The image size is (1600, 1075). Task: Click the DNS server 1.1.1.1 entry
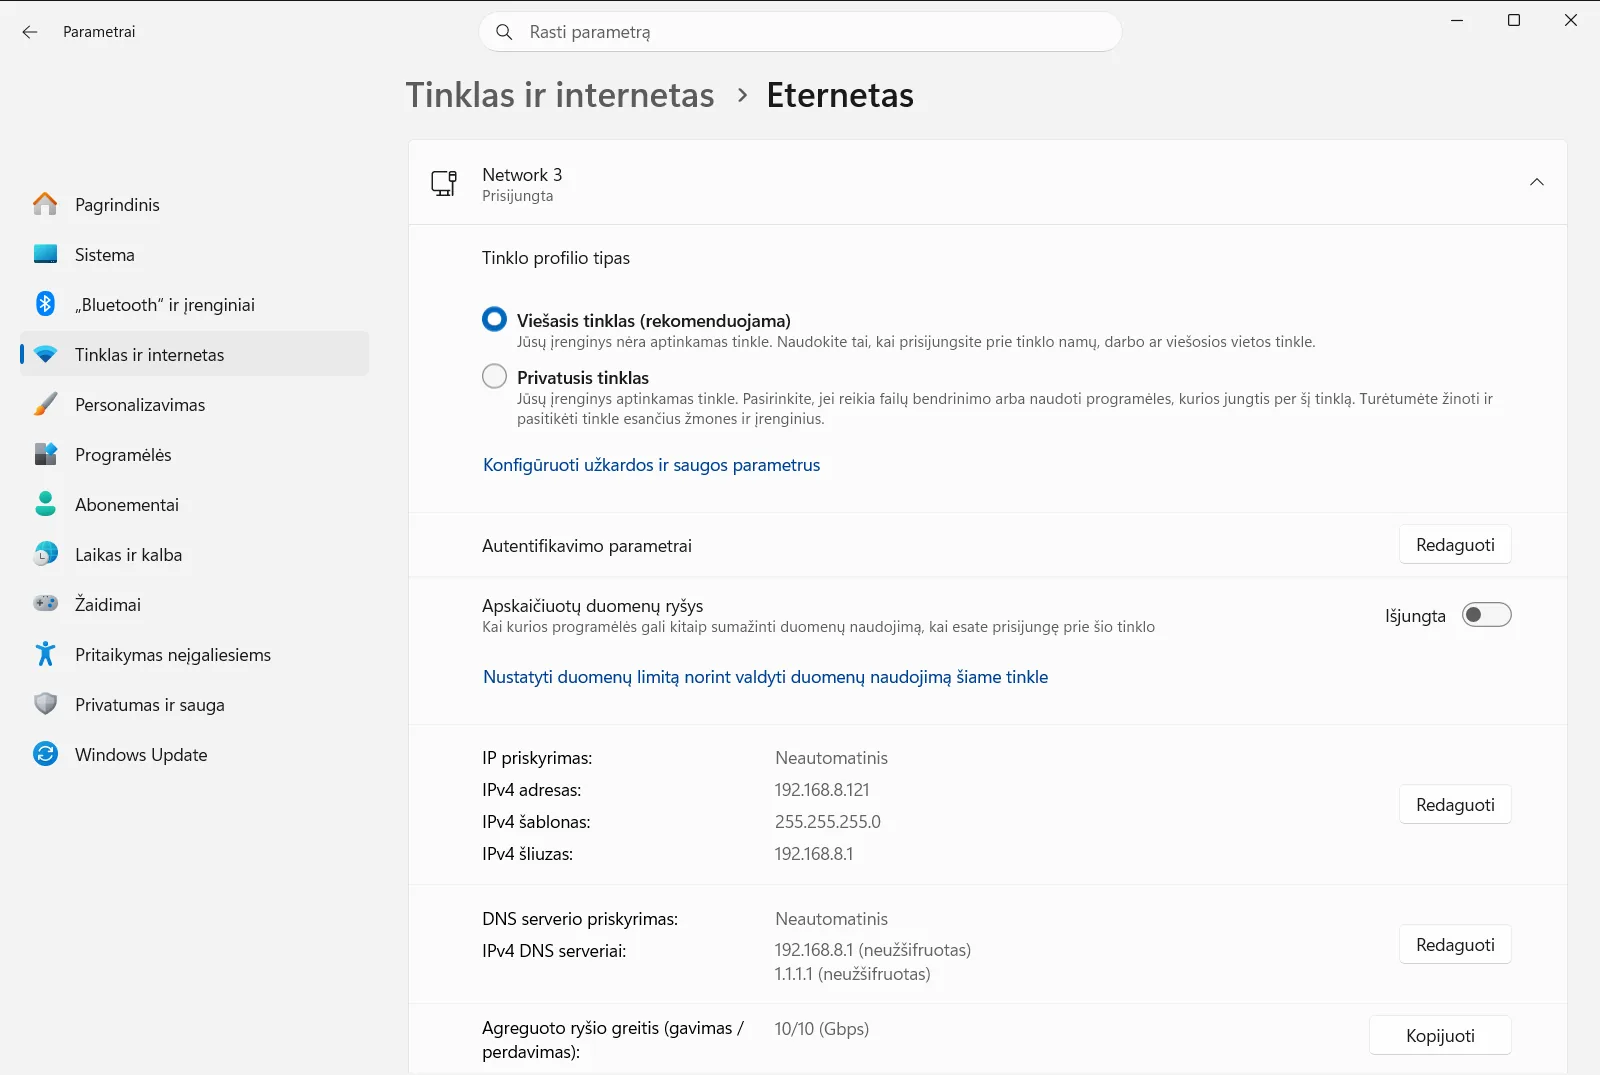852,974
